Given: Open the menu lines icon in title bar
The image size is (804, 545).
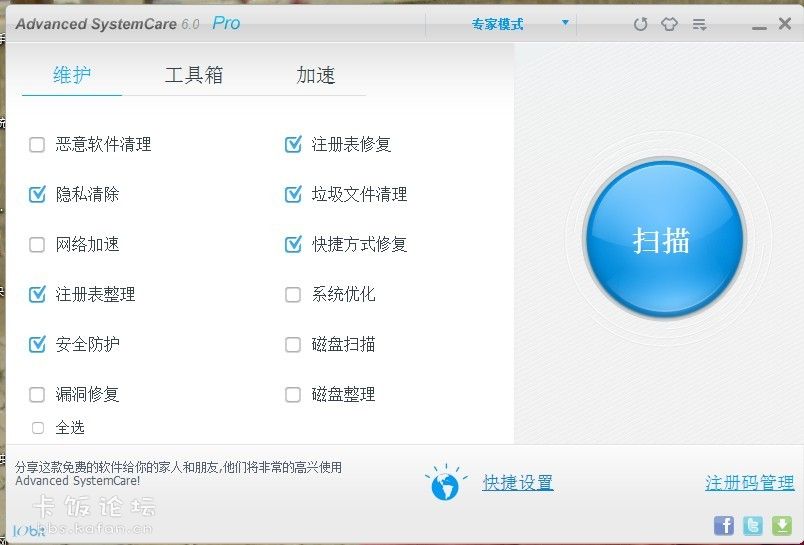Looking at the screenshot, I should (x=699, y=24).
